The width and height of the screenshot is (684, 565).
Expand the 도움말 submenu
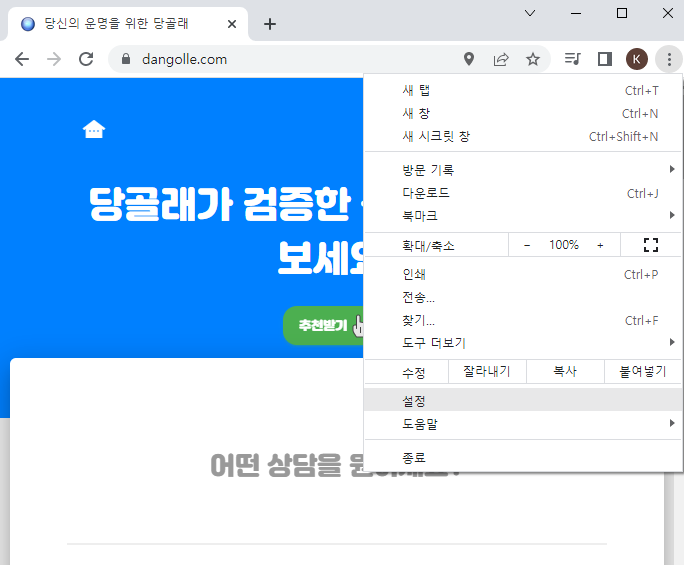click(x=523, y=423)
